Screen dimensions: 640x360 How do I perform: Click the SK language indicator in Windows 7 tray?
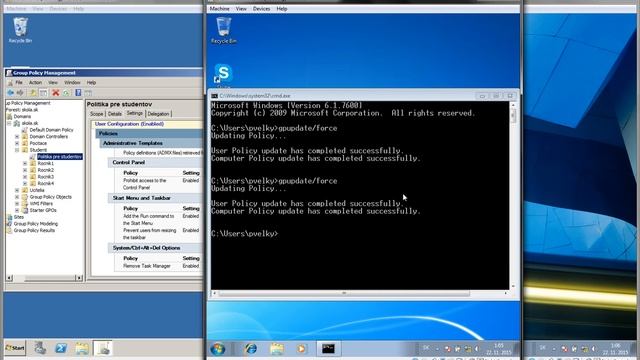[426, 348]
